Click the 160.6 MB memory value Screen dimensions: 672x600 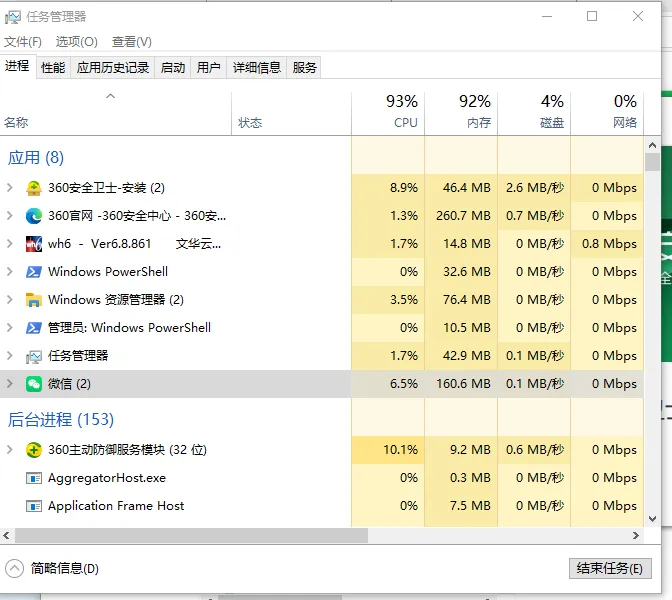pos(463,384)
